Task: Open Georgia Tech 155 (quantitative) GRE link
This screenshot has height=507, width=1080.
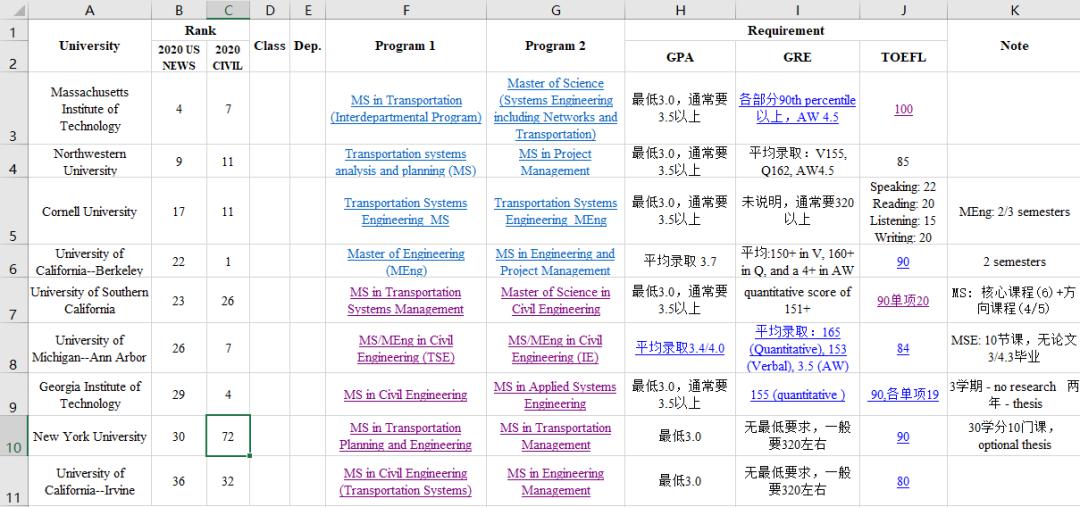Action: click(x=797, y=395)
